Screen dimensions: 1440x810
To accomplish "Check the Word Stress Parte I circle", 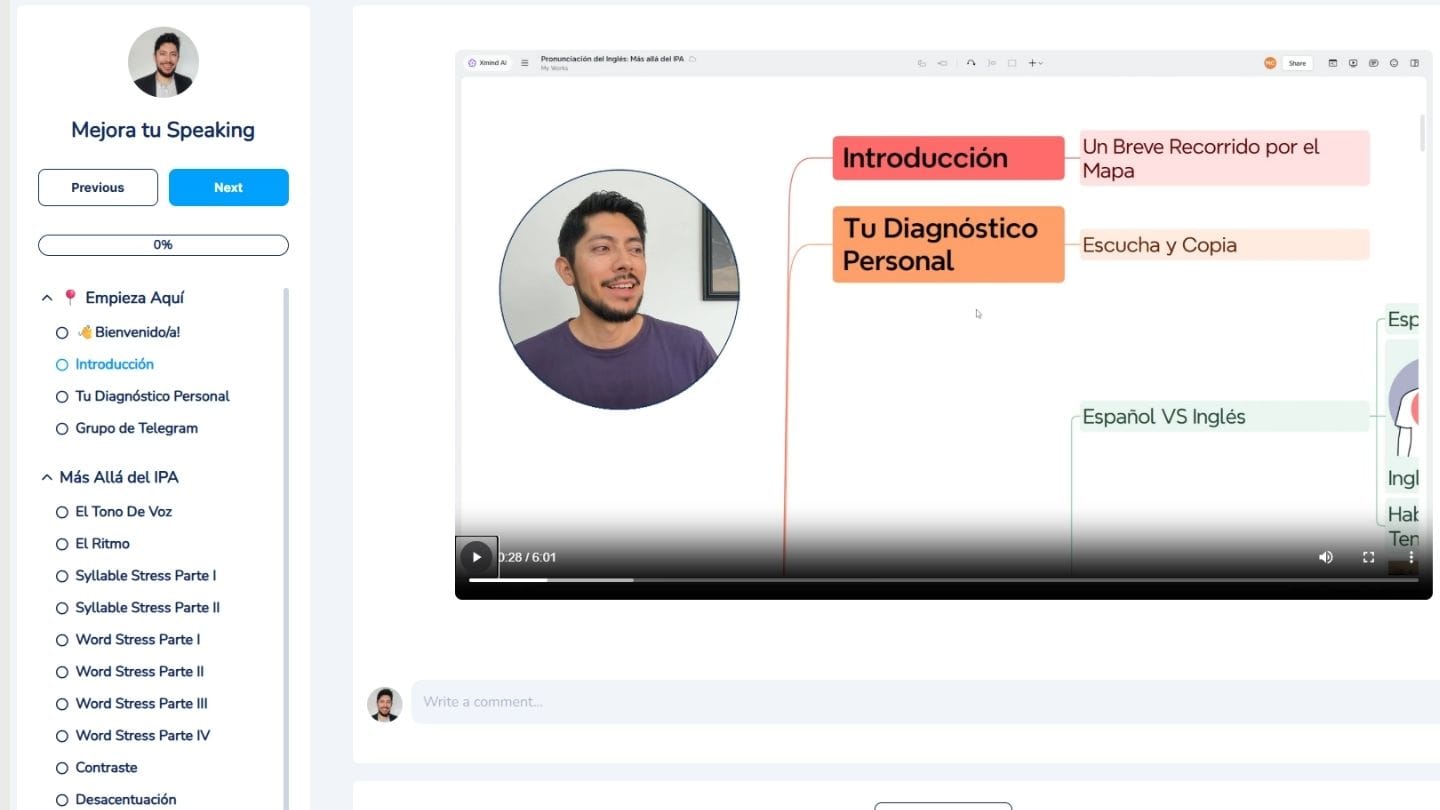I will pyautogui.click(x=62, y=640).
